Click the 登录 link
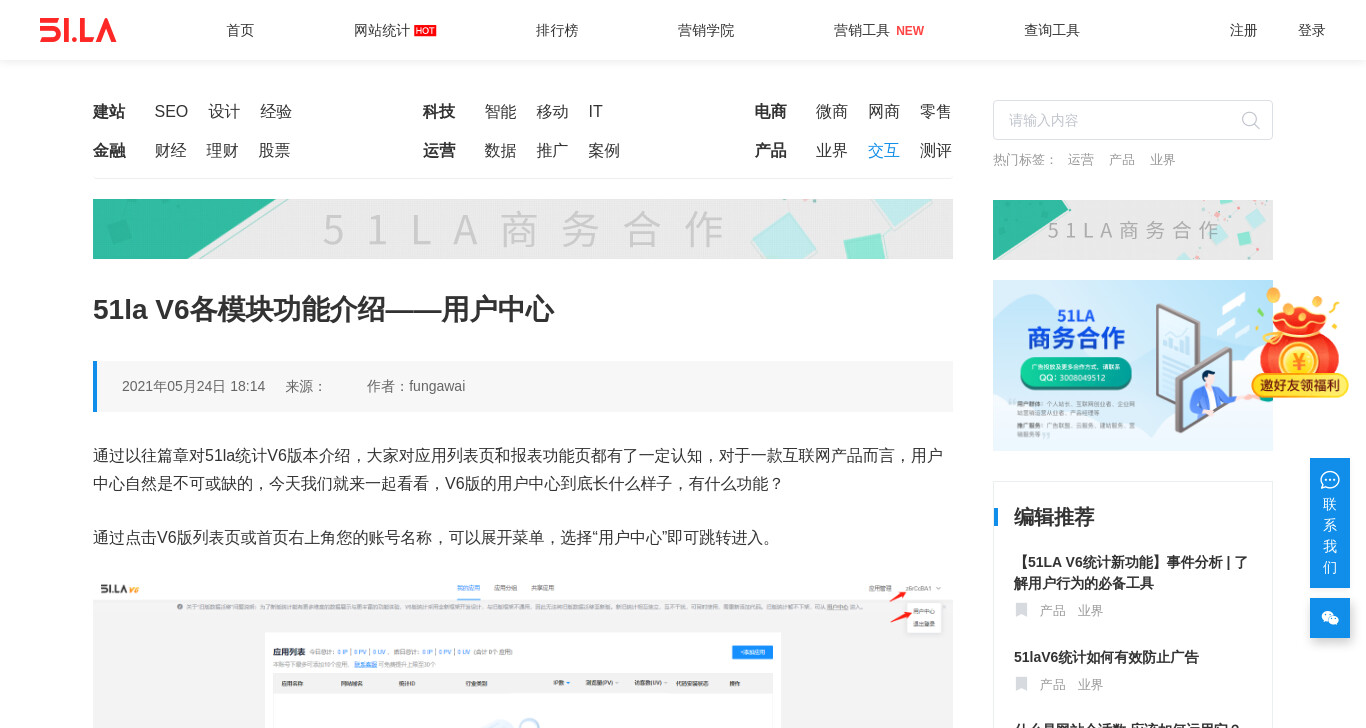1366x728 pixels. [x=1312, y=30]
